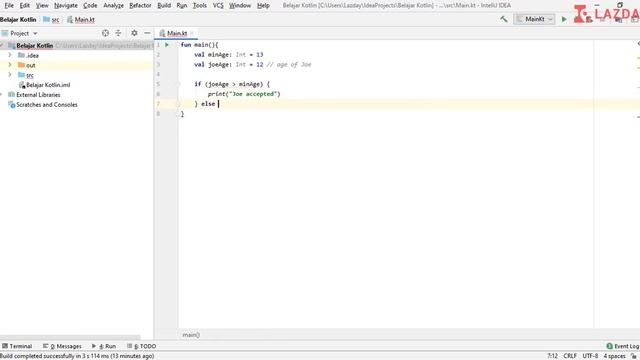
Task: Change 4 spaces indent setting
Action: [615, 356]
